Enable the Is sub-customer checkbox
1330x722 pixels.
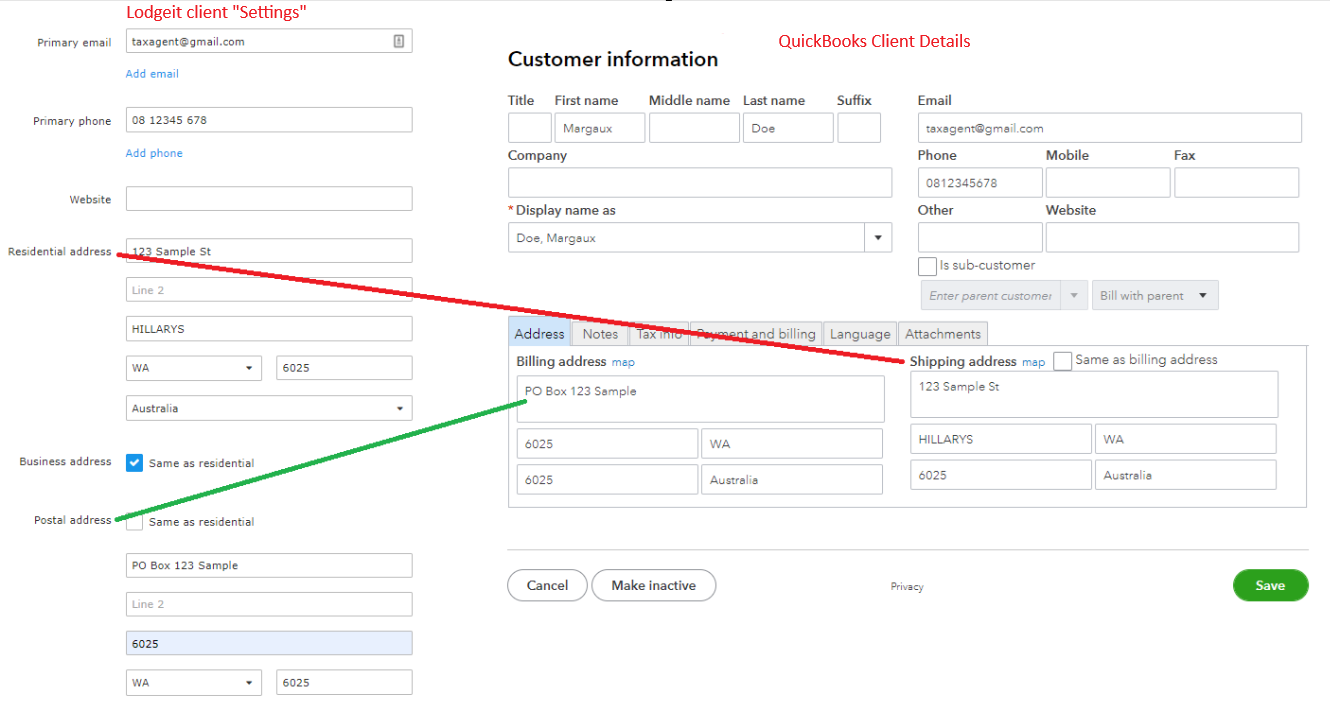coord(926,266)
